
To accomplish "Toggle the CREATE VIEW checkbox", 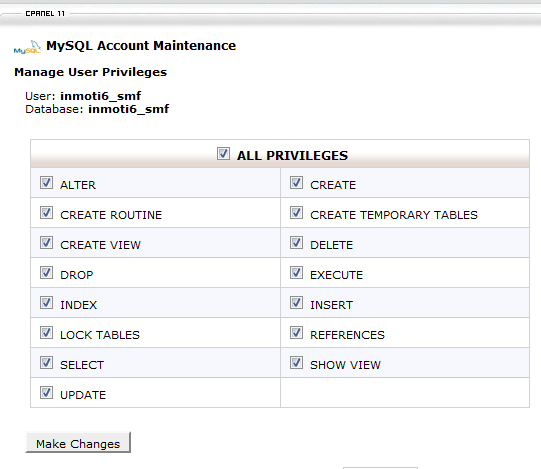I will [x=46, y=243].
